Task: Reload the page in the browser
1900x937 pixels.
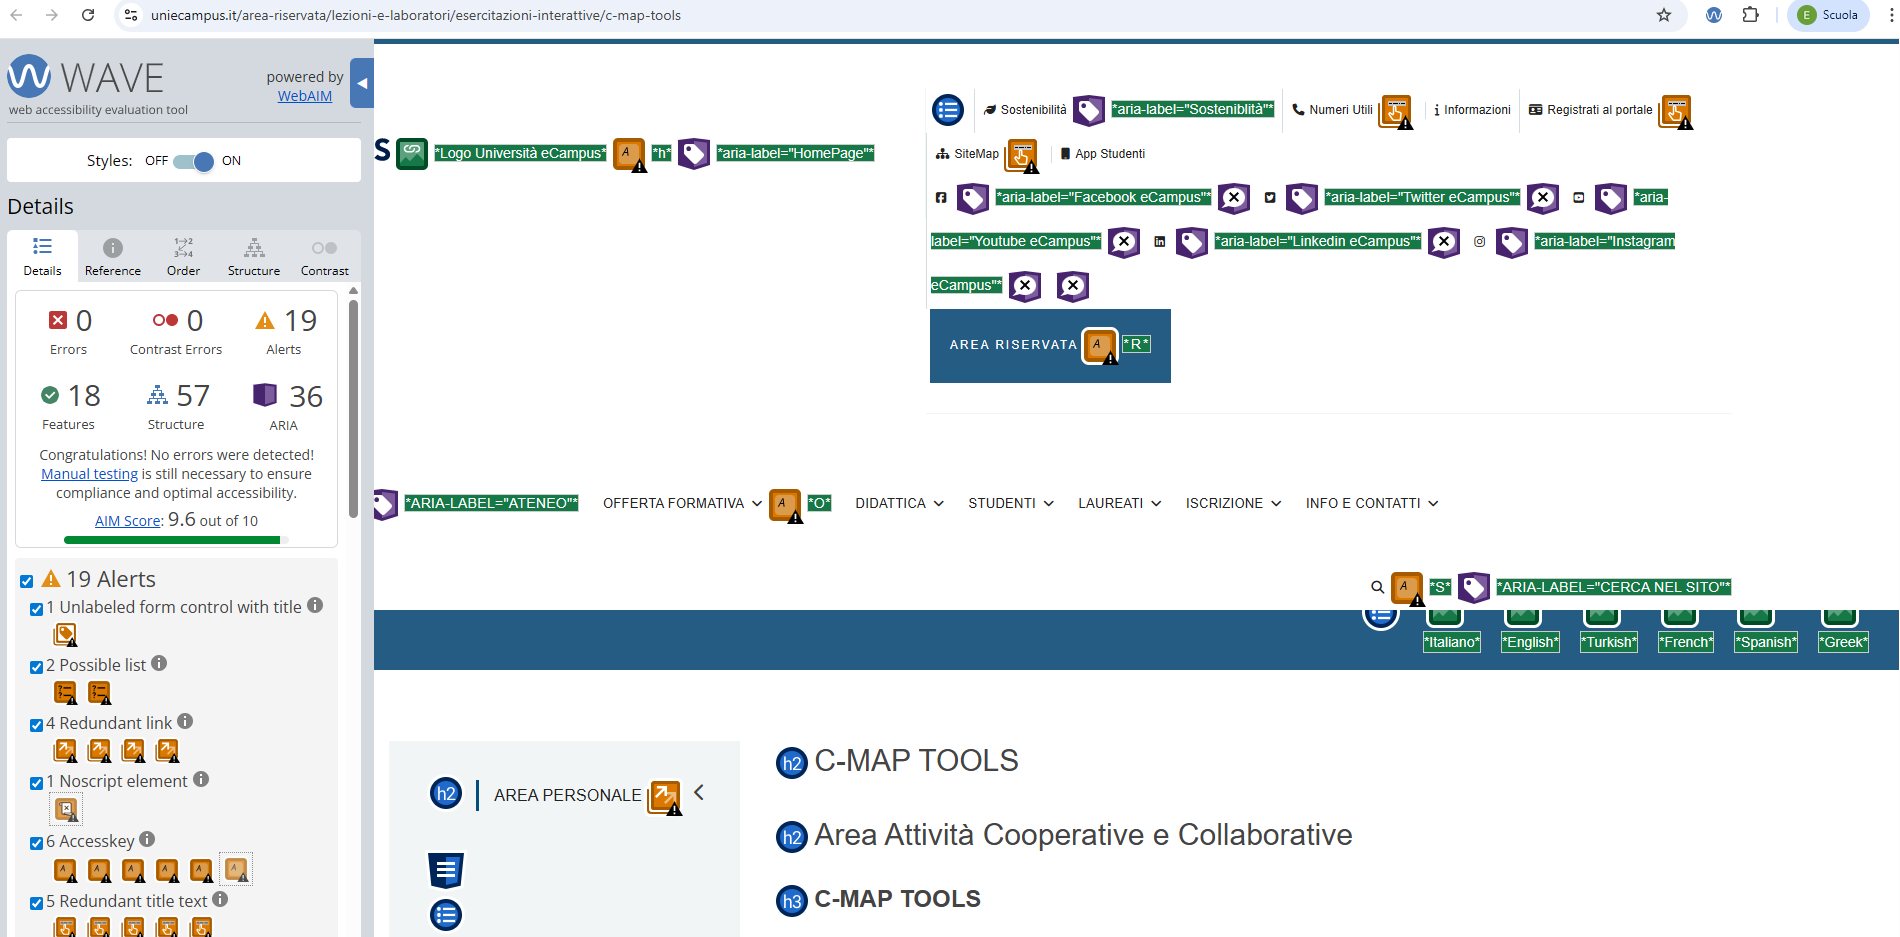Action: [x=88, y=15]
